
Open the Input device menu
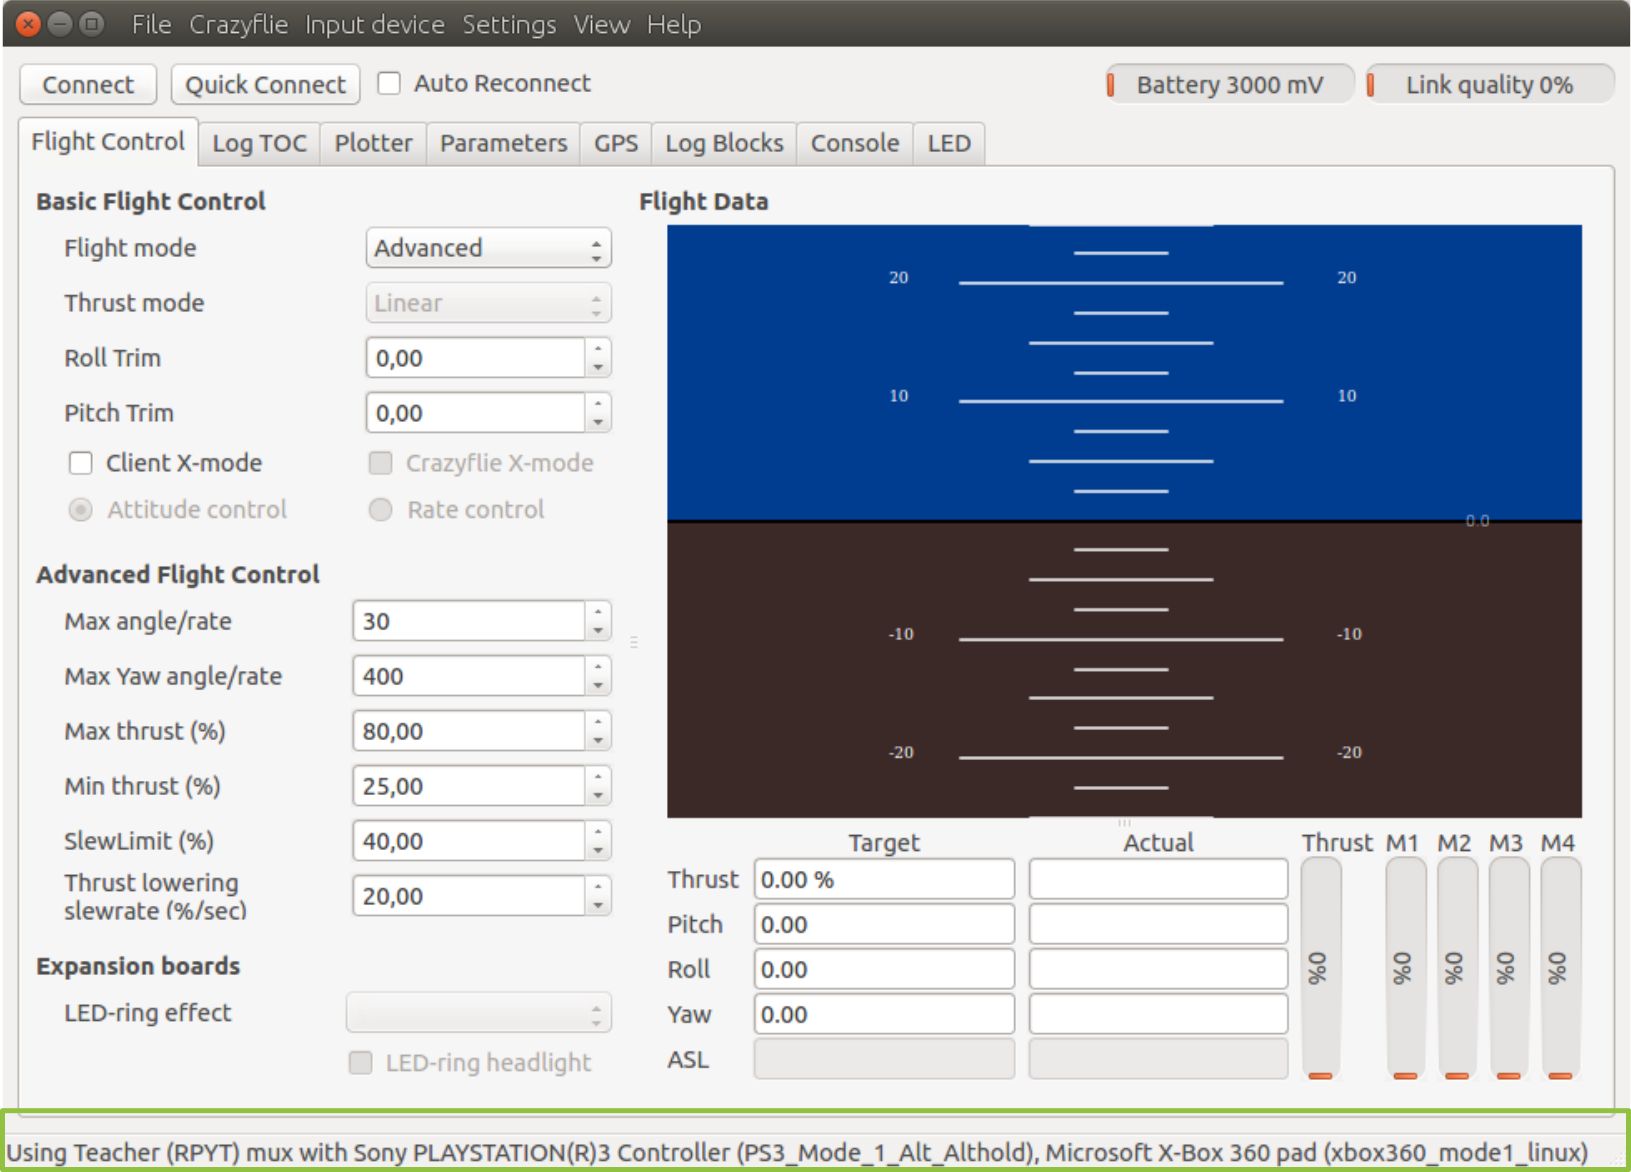point(374,24)
